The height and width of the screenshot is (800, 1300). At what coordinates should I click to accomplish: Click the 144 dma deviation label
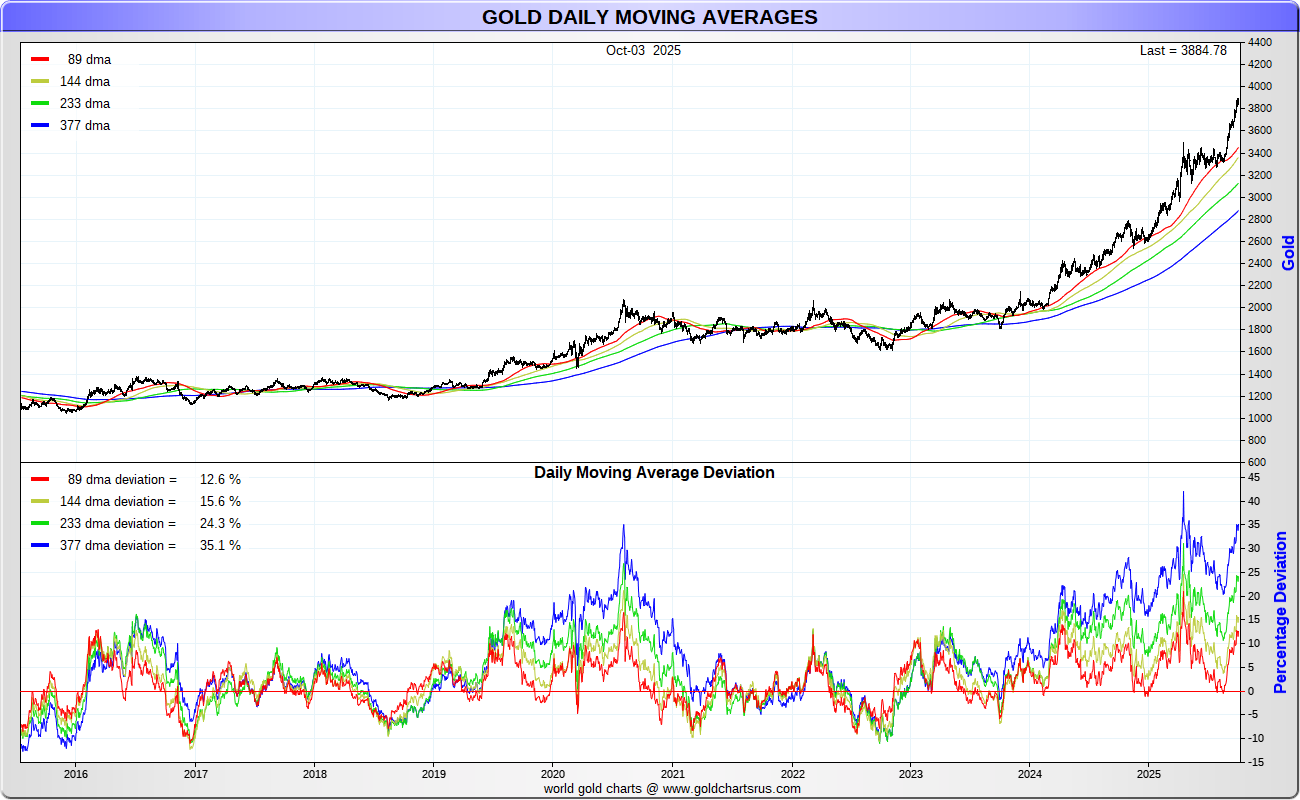click(x=118, y=502)
